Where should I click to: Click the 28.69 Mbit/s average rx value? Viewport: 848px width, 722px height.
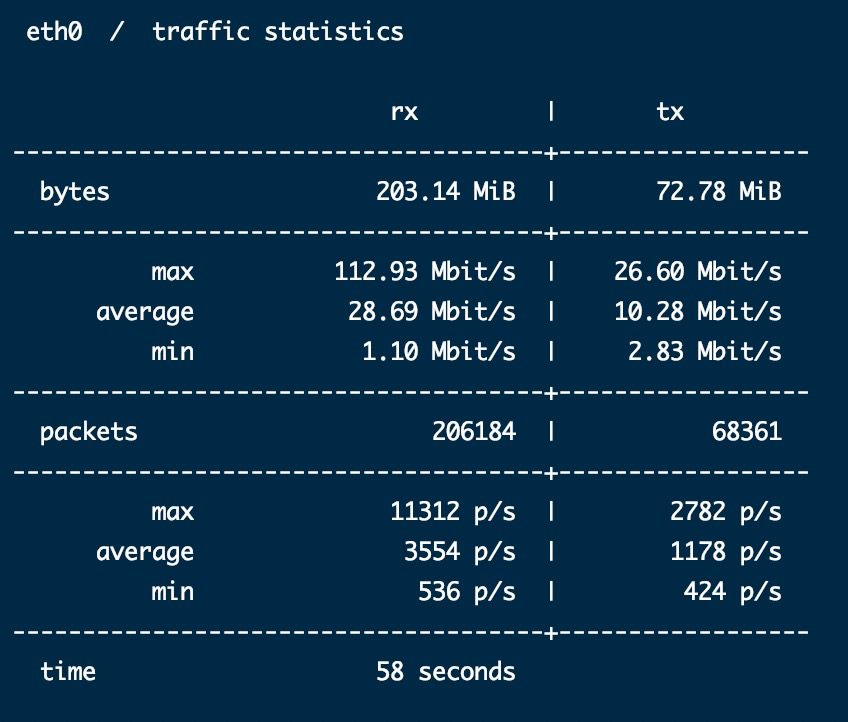tap(432, 311)
